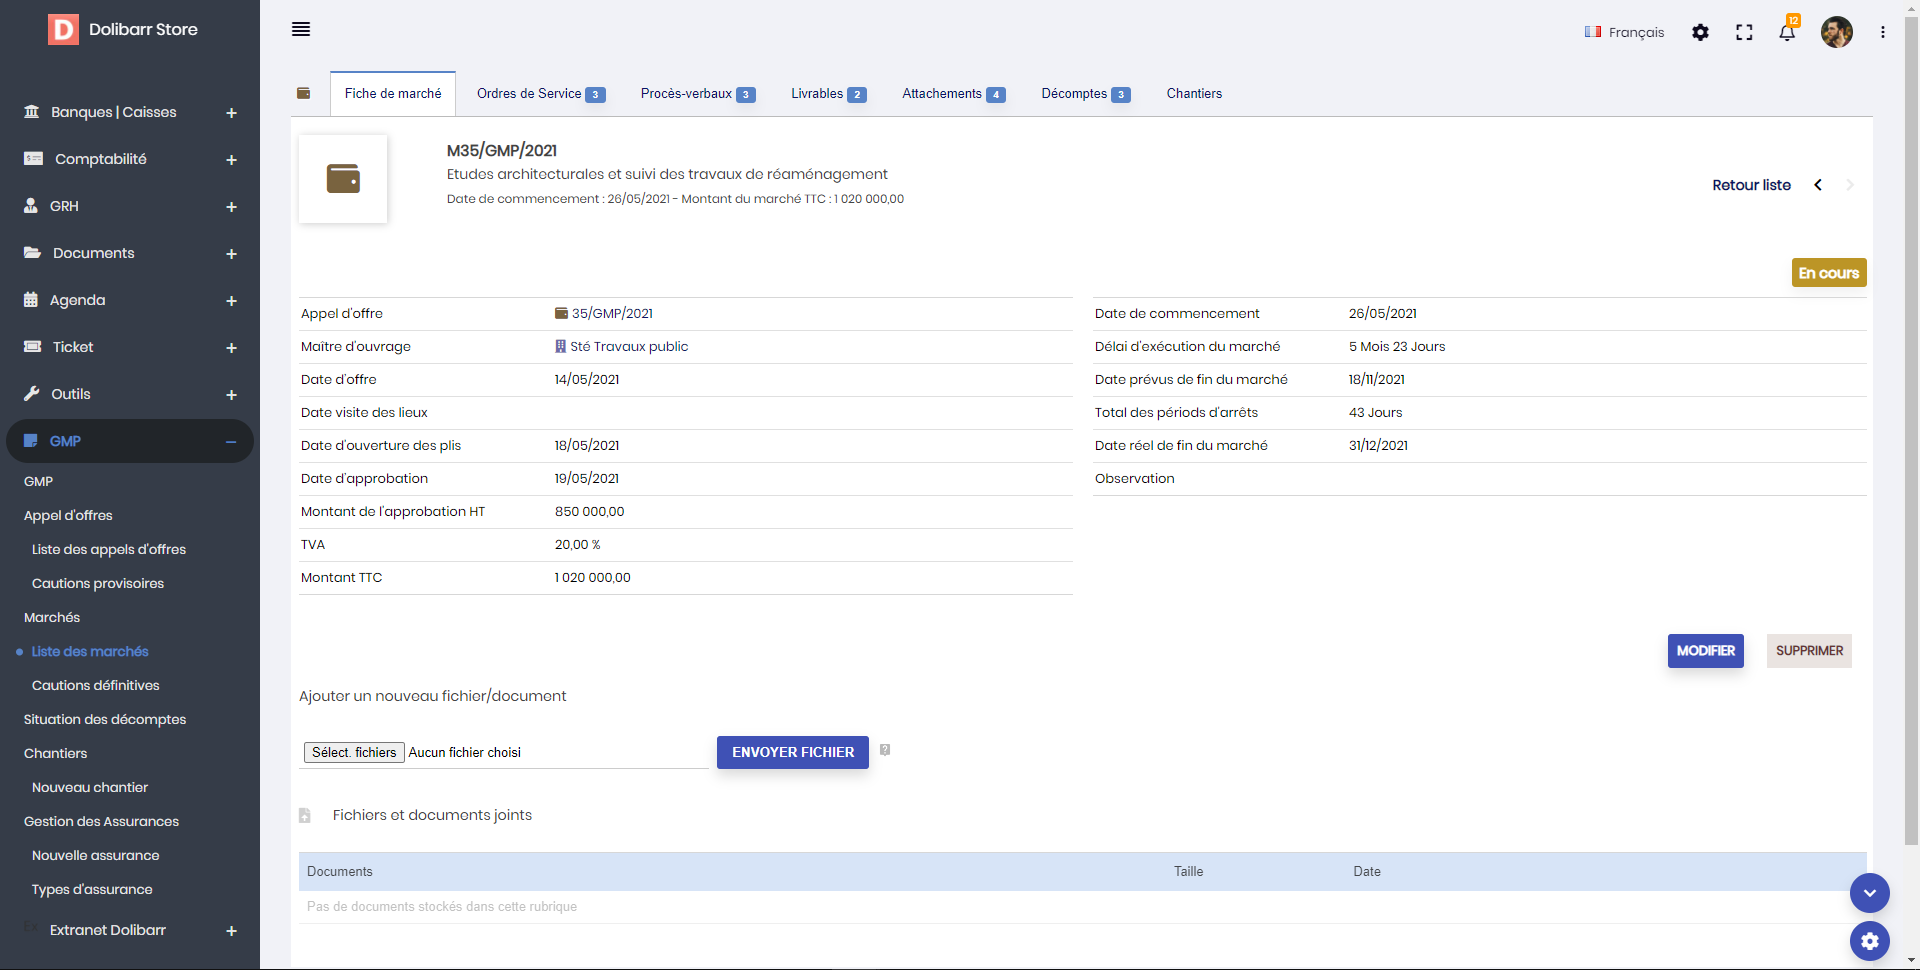
Task: Open the Français language selector
Action: click(1624, 32)
